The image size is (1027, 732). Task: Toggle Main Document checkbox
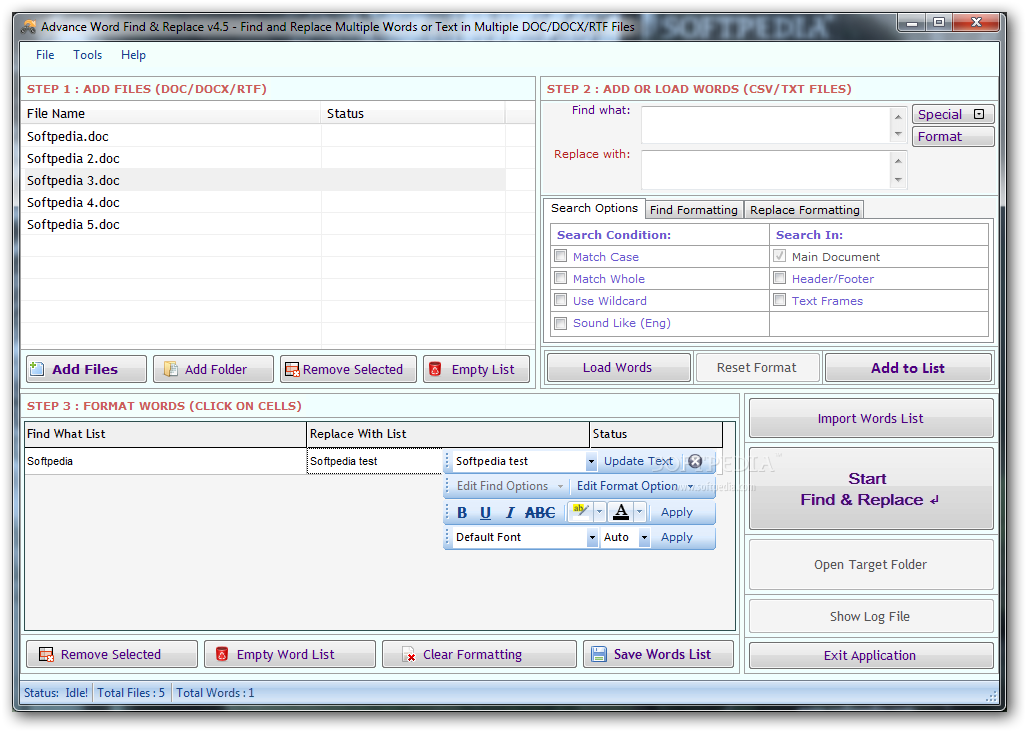pyautogui.click(x=779, y=256)
